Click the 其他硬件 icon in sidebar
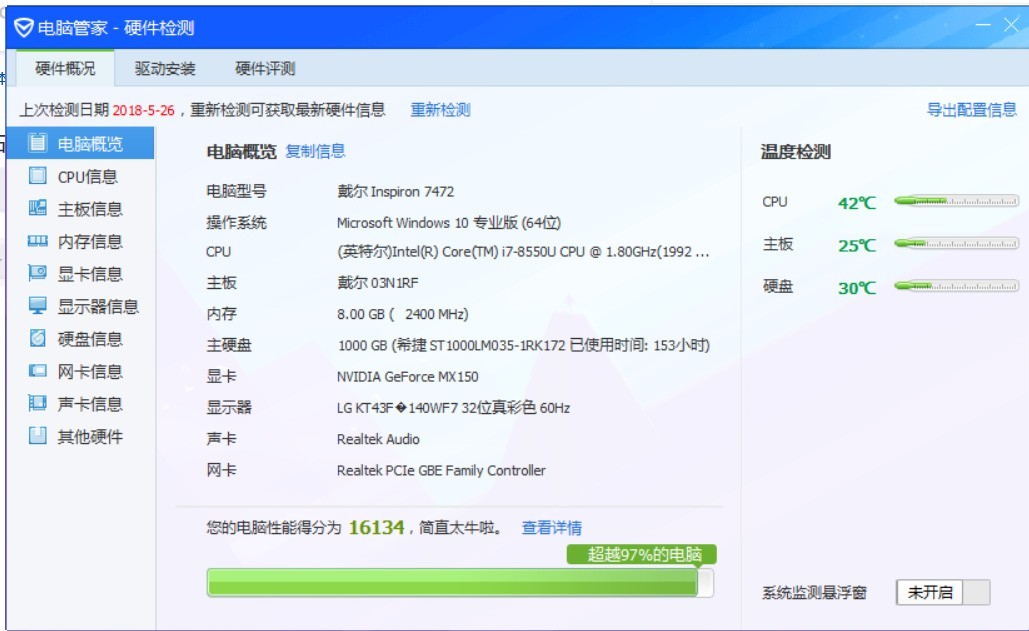Image resolution: width=1029 pixels, height=631 pixels. tap(38, 436)
